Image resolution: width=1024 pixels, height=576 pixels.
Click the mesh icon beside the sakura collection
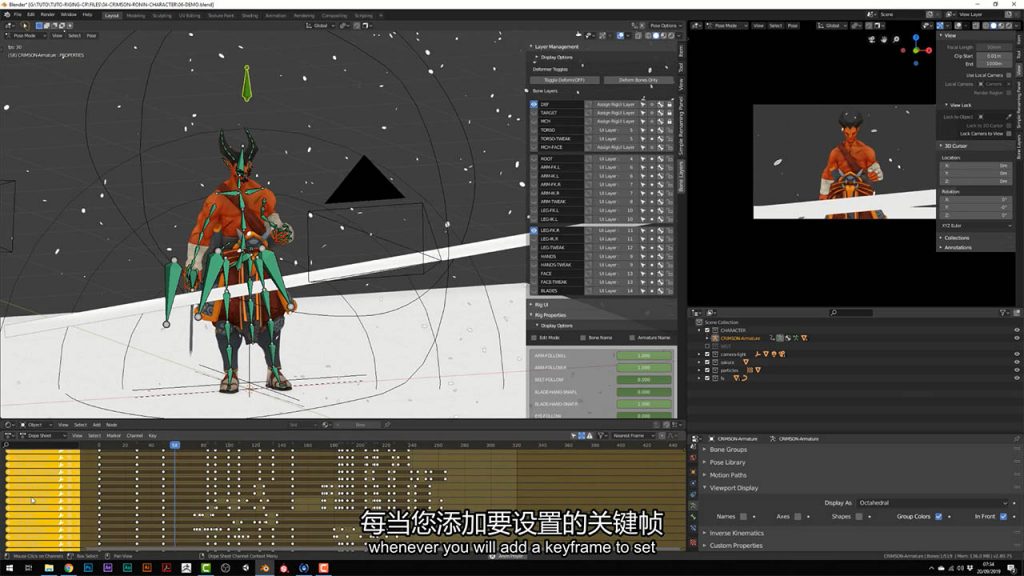[746, 362]
